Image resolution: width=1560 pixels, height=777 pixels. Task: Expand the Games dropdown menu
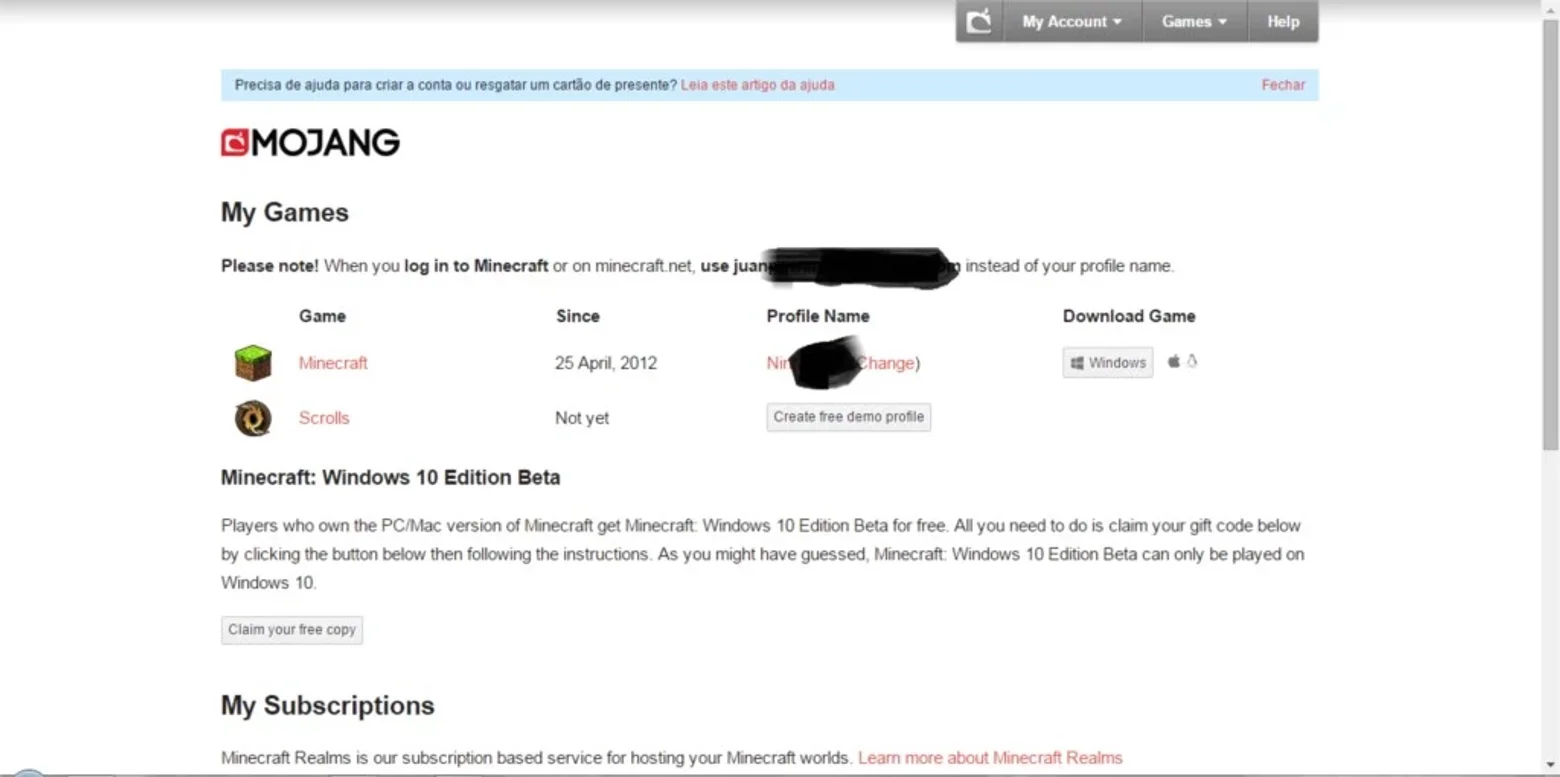pos(1194,21)
